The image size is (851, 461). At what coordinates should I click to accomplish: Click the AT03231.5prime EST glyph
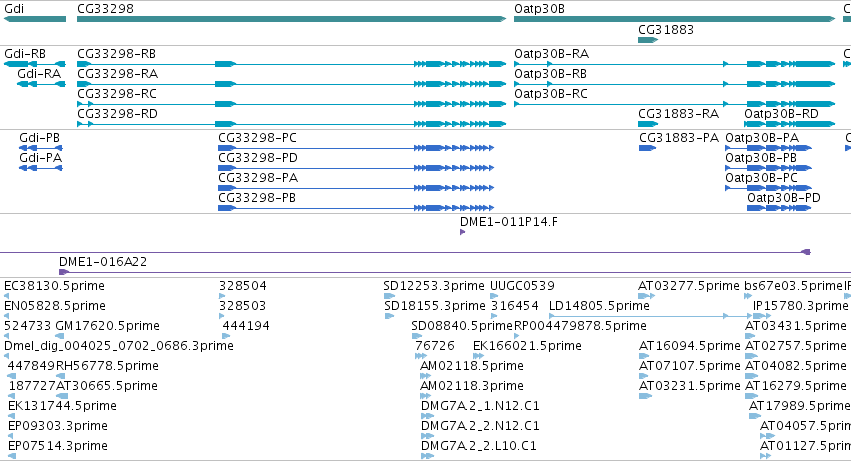[645, 396]
